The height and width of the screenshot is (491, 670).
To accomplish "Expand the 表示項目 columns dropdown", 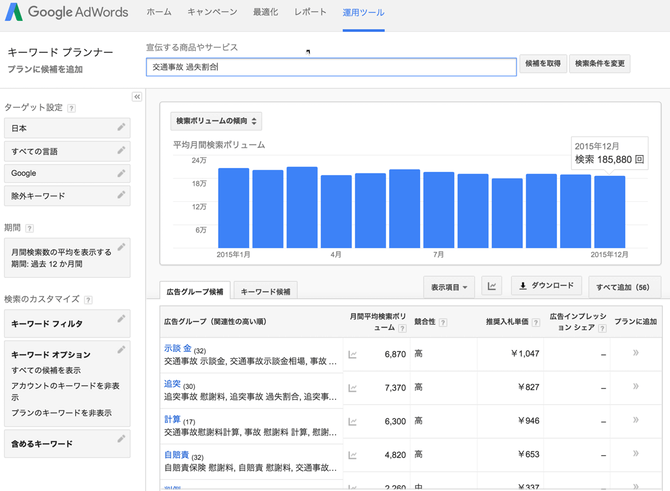I will point(449,286).
